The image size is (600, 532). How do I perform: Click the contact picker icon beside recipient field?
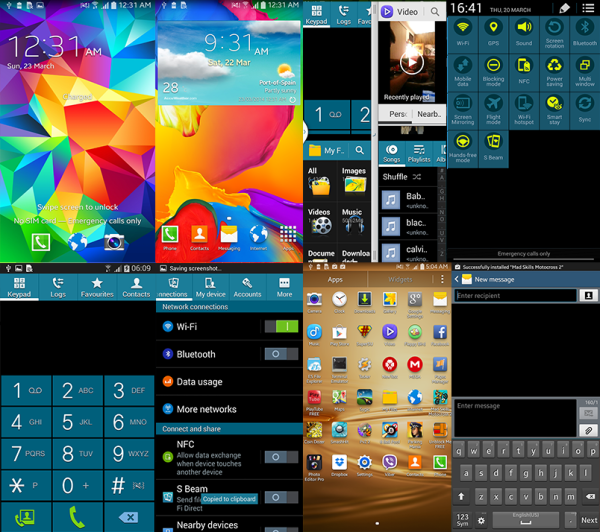click(589, 295)
